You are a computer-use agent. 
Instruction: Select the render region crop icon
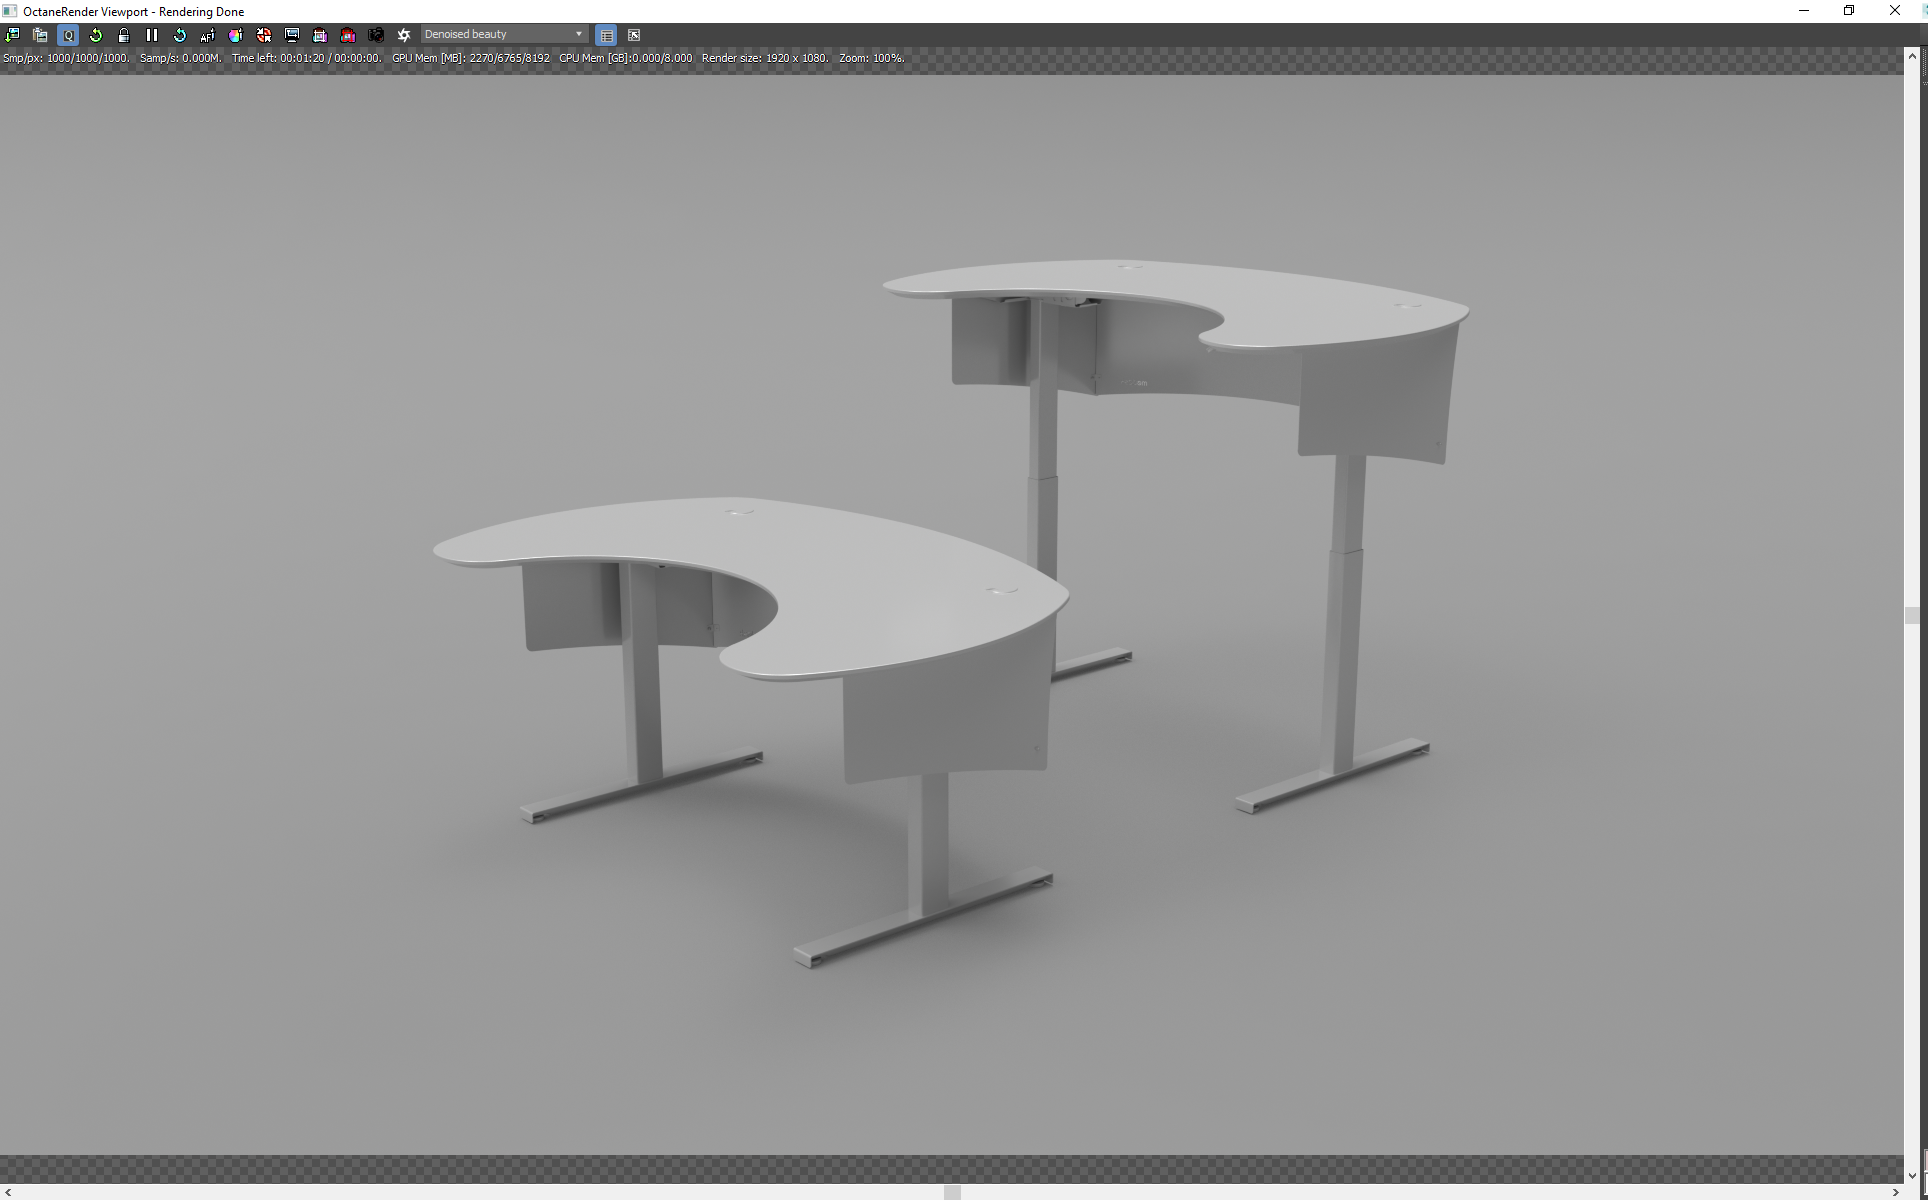coord(320,35)
